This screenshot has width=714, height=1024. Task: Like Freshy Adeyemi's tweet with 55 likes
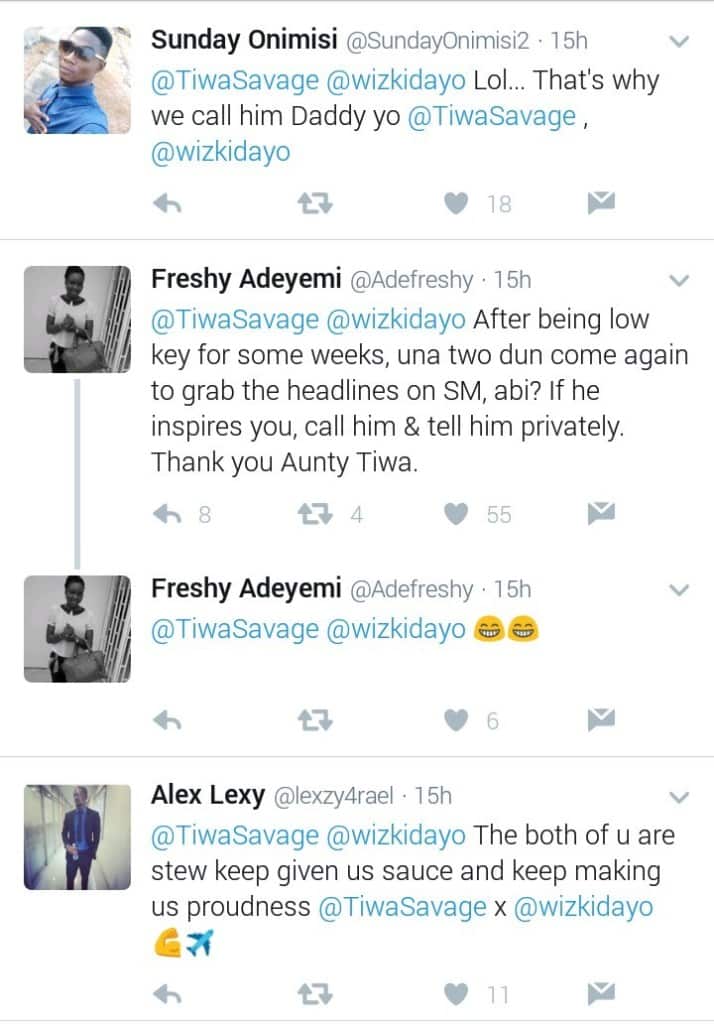click(457, 514)
